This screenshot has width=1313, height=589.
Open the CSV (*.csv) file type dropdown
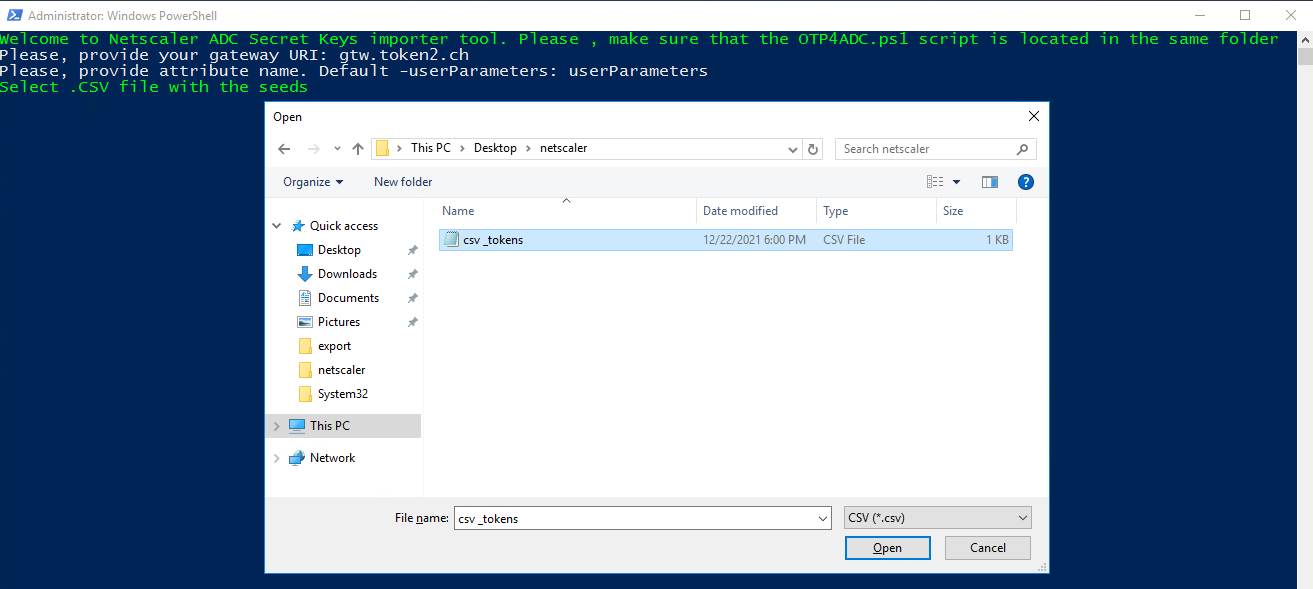[938, 518]
